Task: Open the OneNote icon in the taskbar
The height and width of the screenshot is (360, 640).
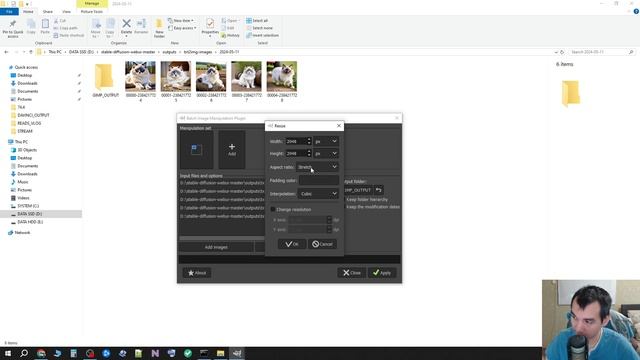Action: (155, 353)
